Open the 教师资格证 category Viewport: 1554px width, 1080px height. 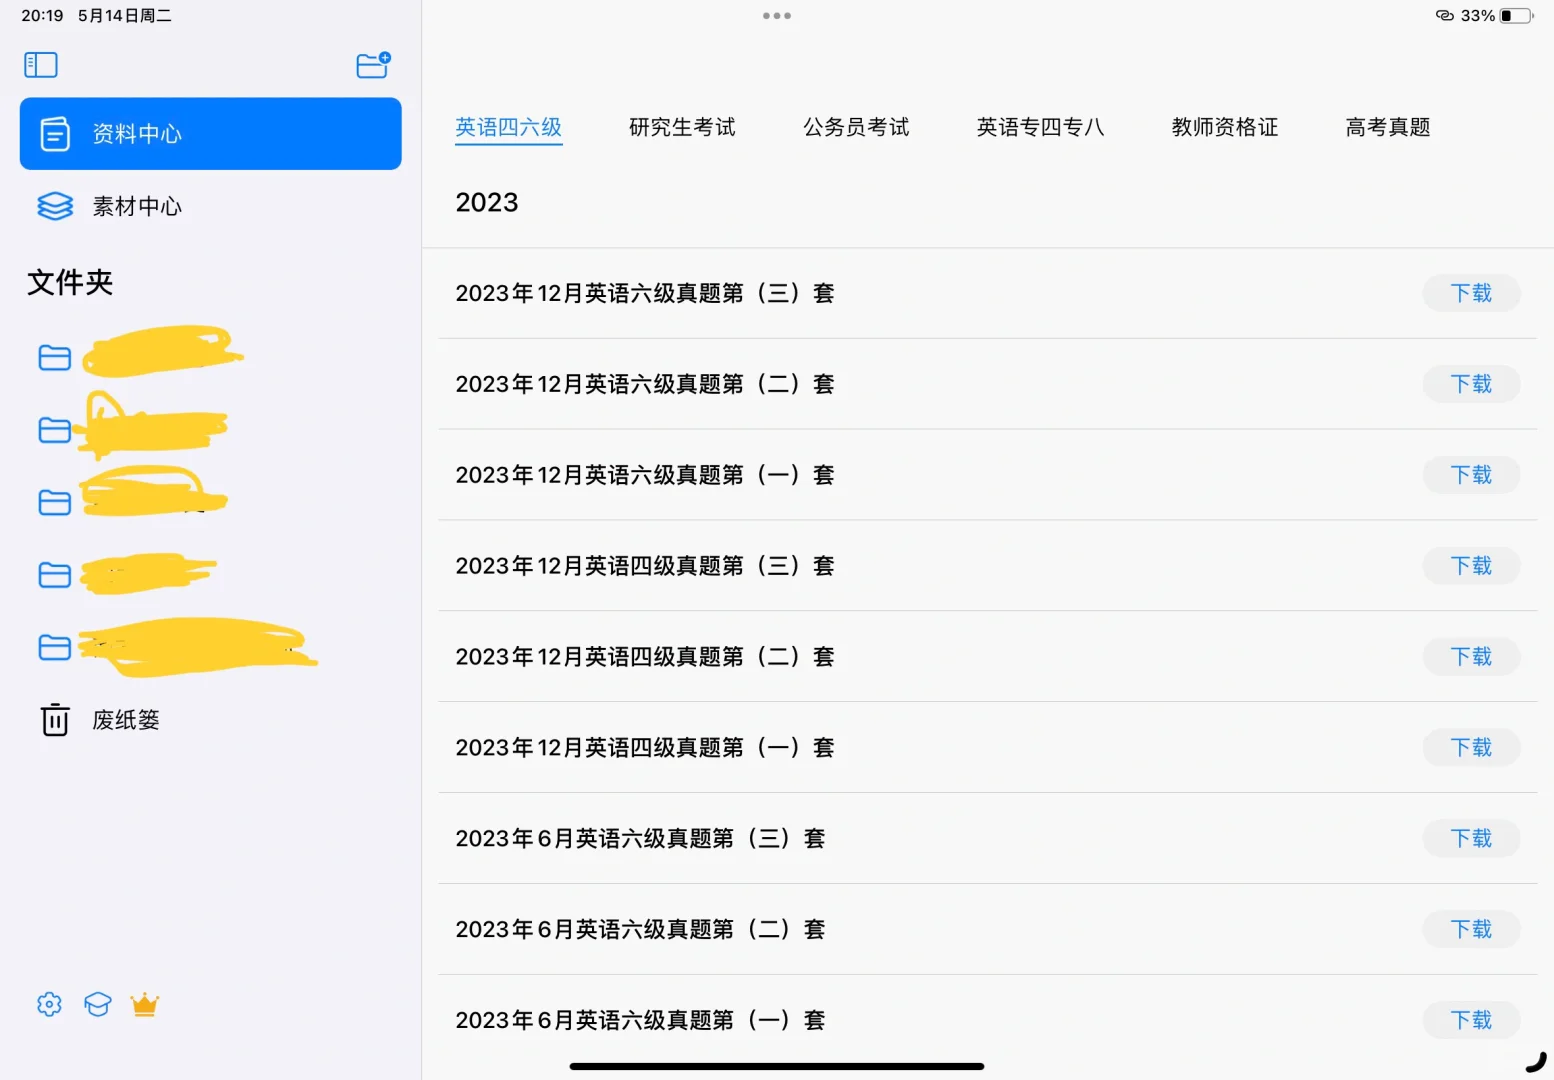coord(1223,127)
